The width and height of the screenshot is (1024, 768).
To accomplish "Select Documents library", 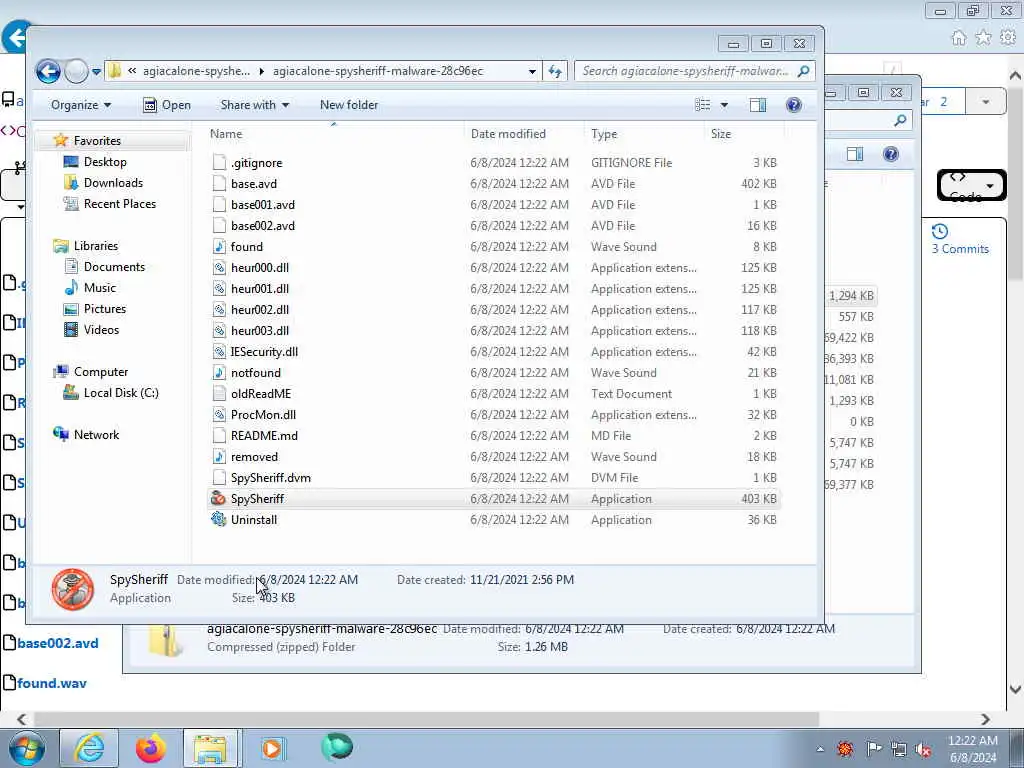I will click(x=114, y=266).
